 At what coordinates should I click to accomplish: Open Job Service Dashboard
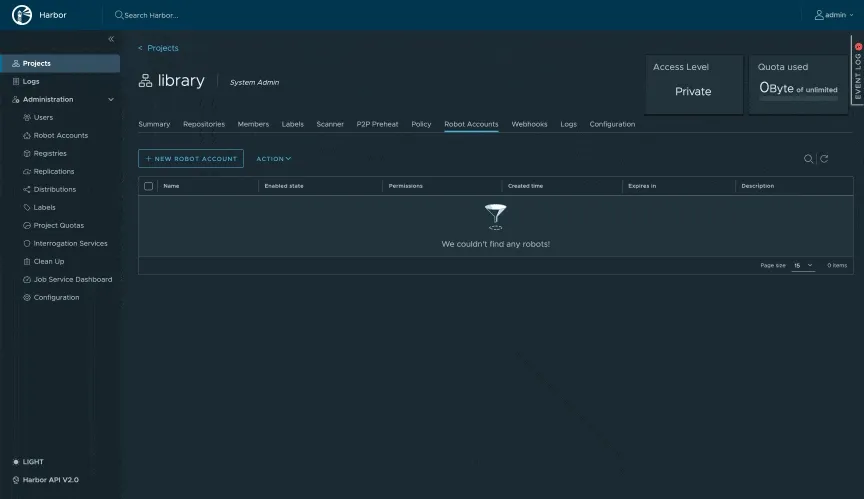pyautogui.click(x=72, y=279)
